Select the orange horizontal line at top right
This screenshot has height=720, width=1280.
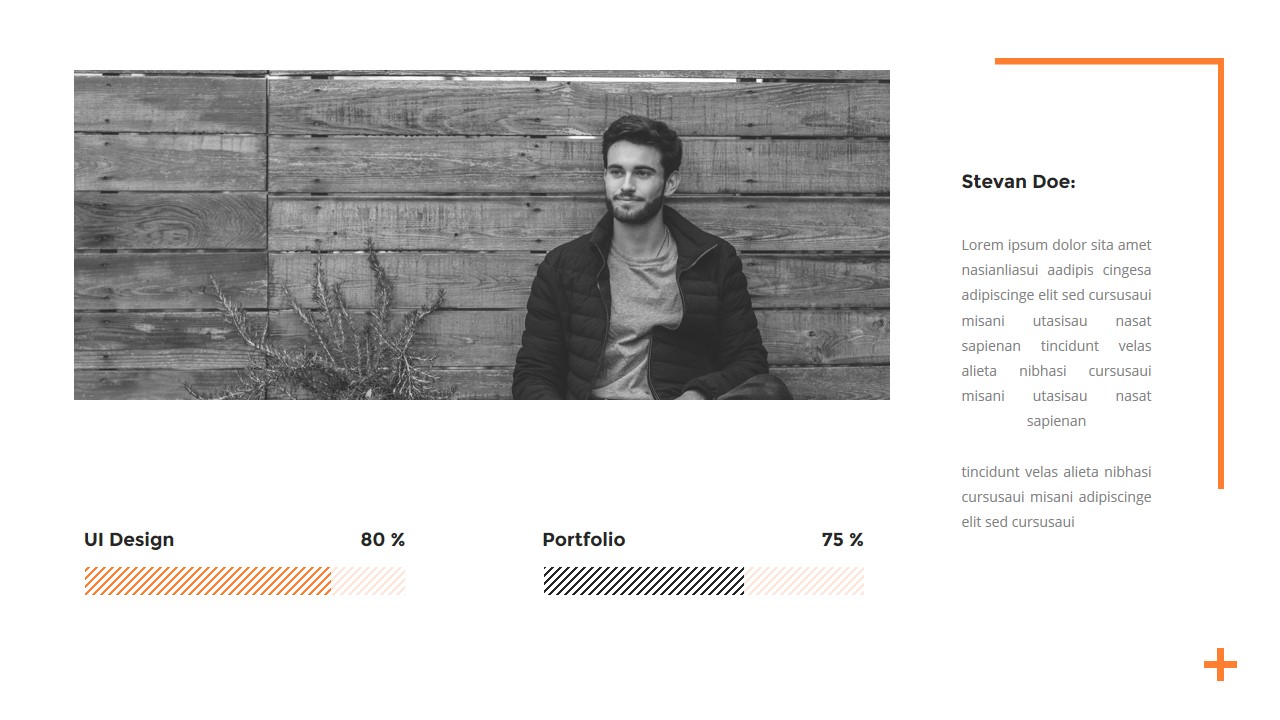(1105, 62)
